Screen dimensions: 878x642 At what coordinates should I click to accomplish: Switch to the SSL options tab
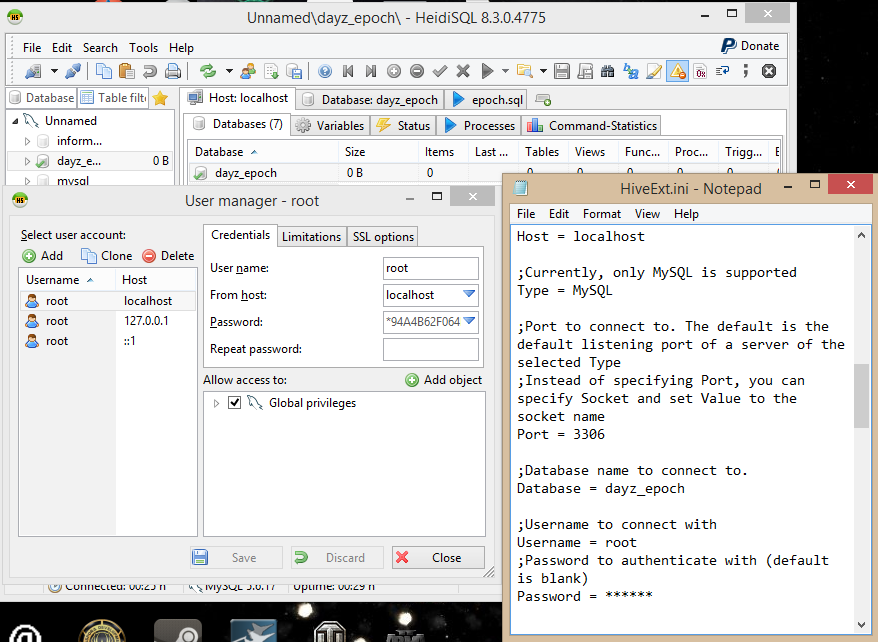[x=383, y=237]
